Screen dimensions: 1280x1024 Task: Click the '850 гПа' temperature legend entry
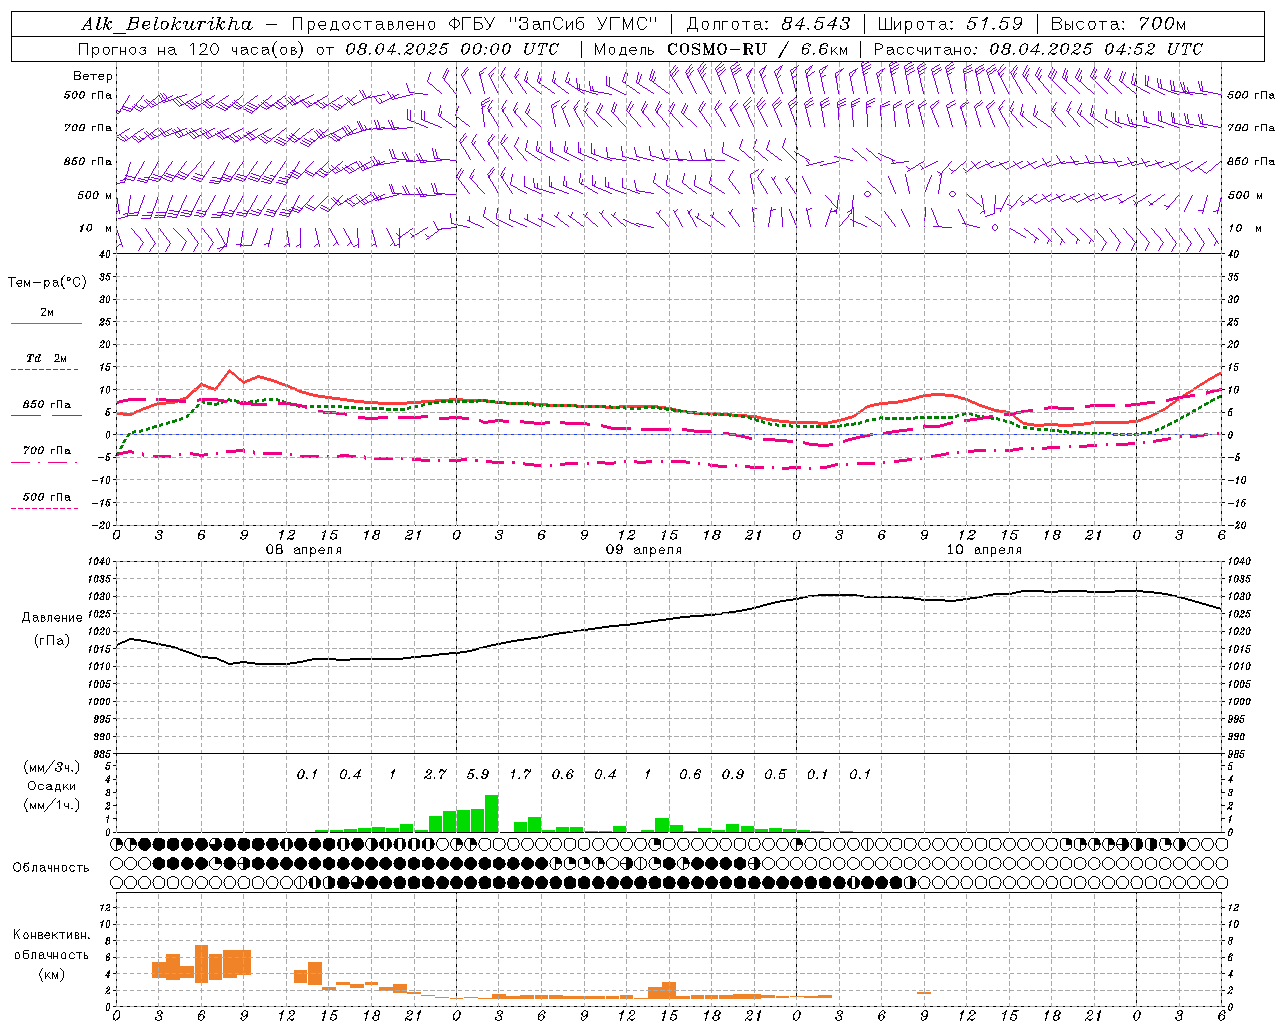coord(47,405)
